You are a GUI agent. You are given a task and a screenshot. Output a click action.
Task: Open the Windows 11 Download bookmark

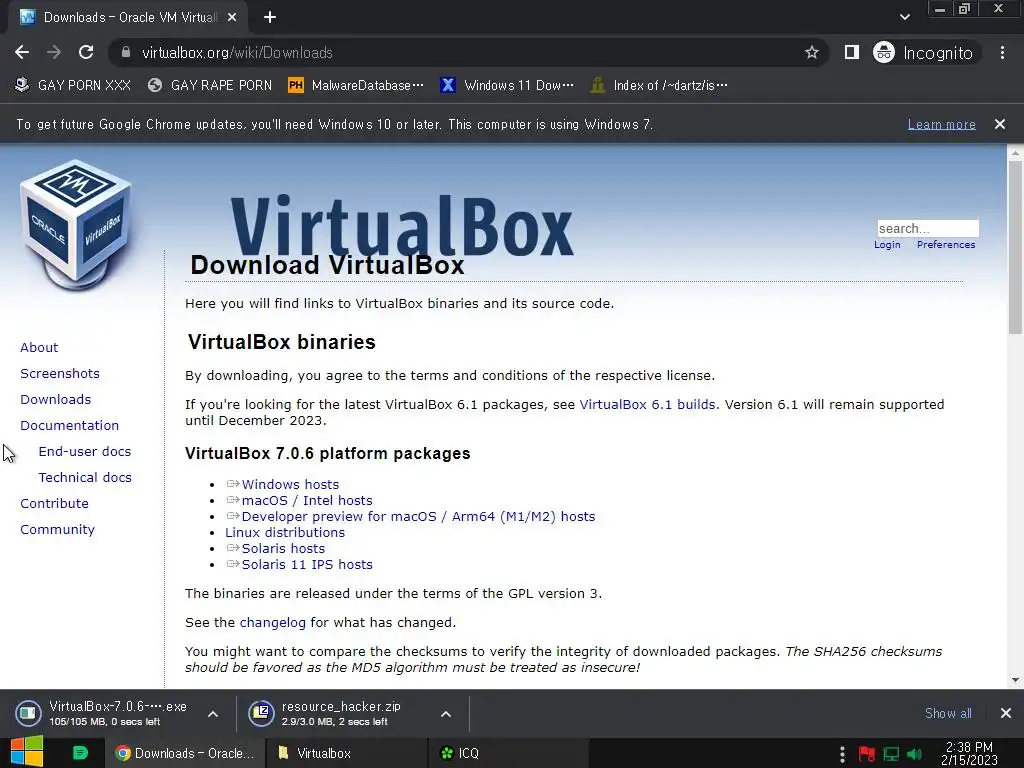(x=507, y=85)
